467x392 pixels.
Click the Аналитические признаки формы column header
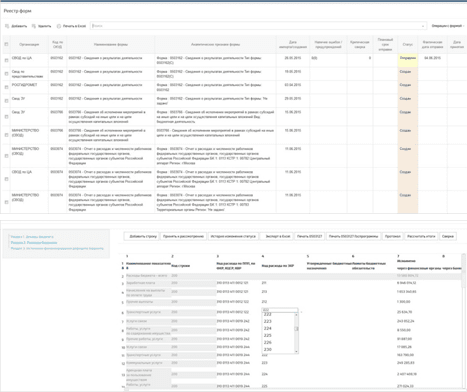click(215, 44)
